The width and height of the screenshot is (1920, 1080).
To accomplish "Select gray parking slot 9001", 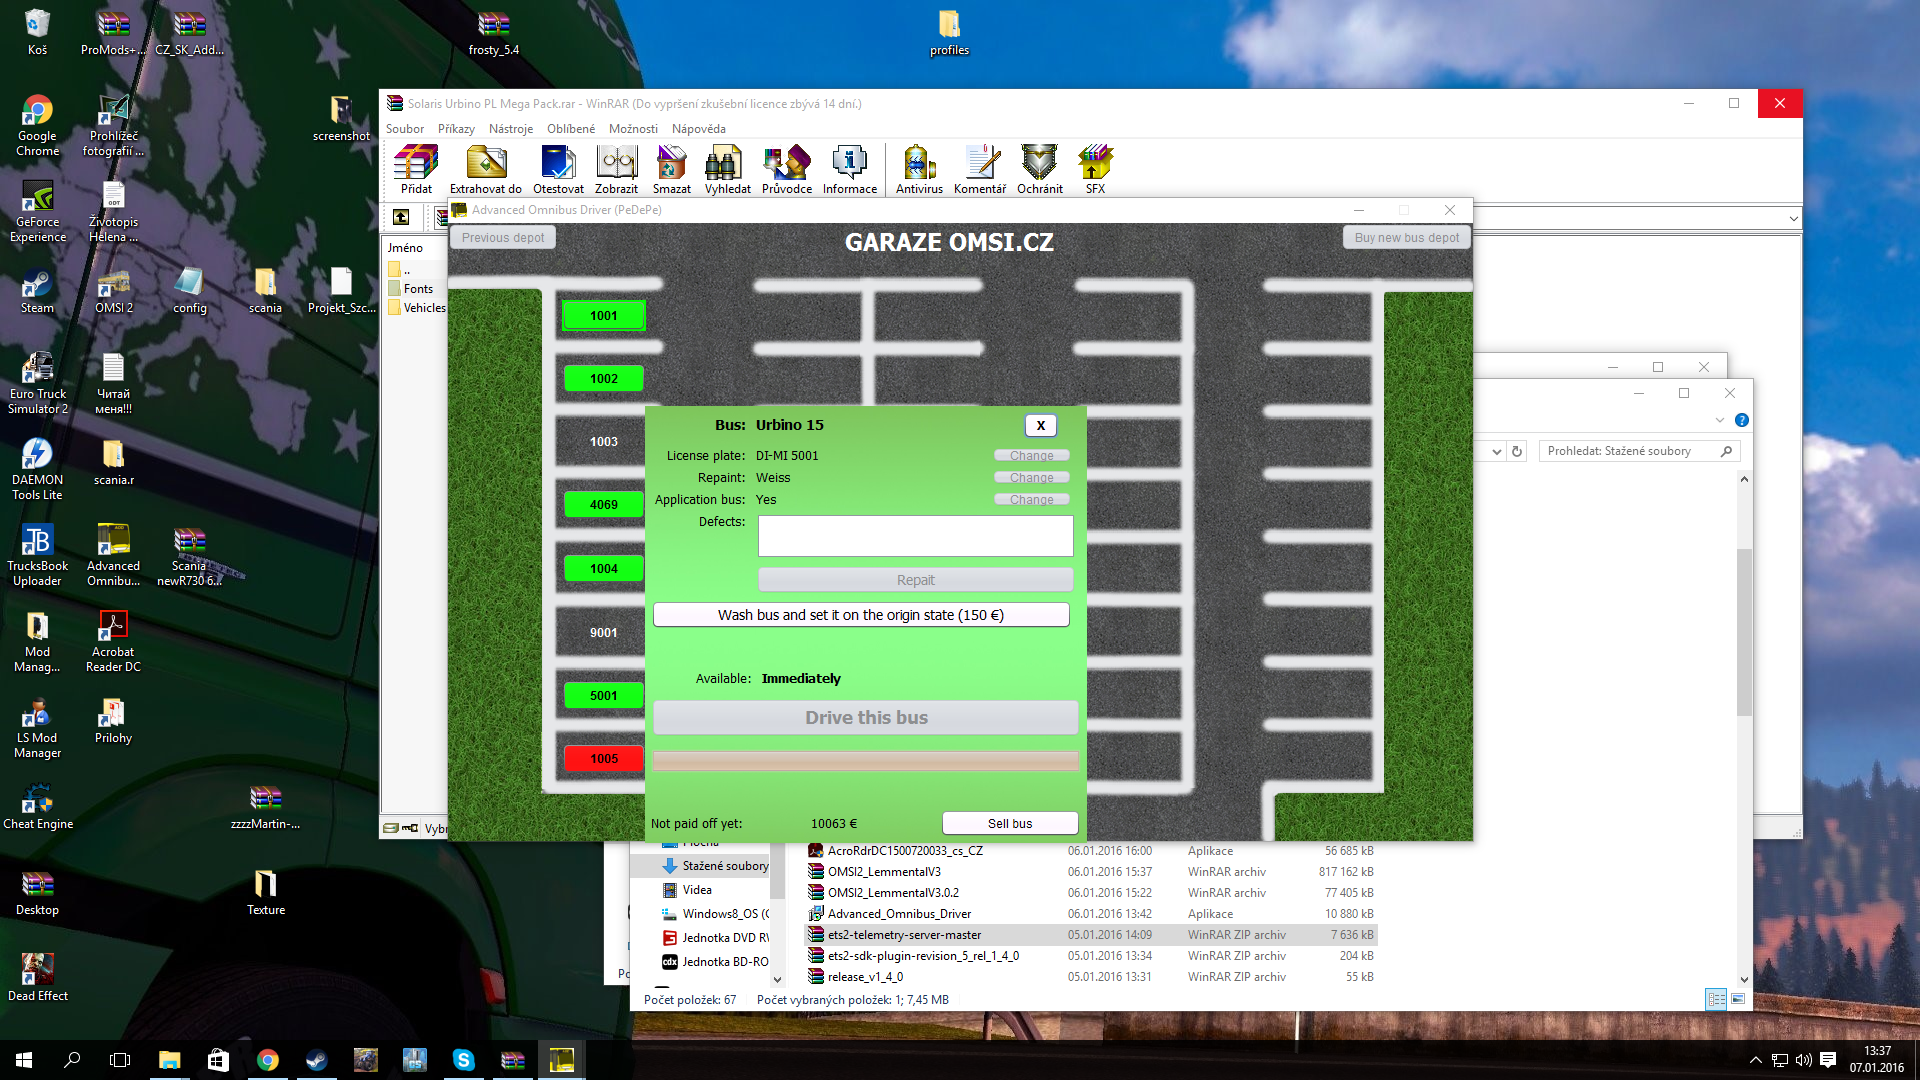I will [603, 633].
